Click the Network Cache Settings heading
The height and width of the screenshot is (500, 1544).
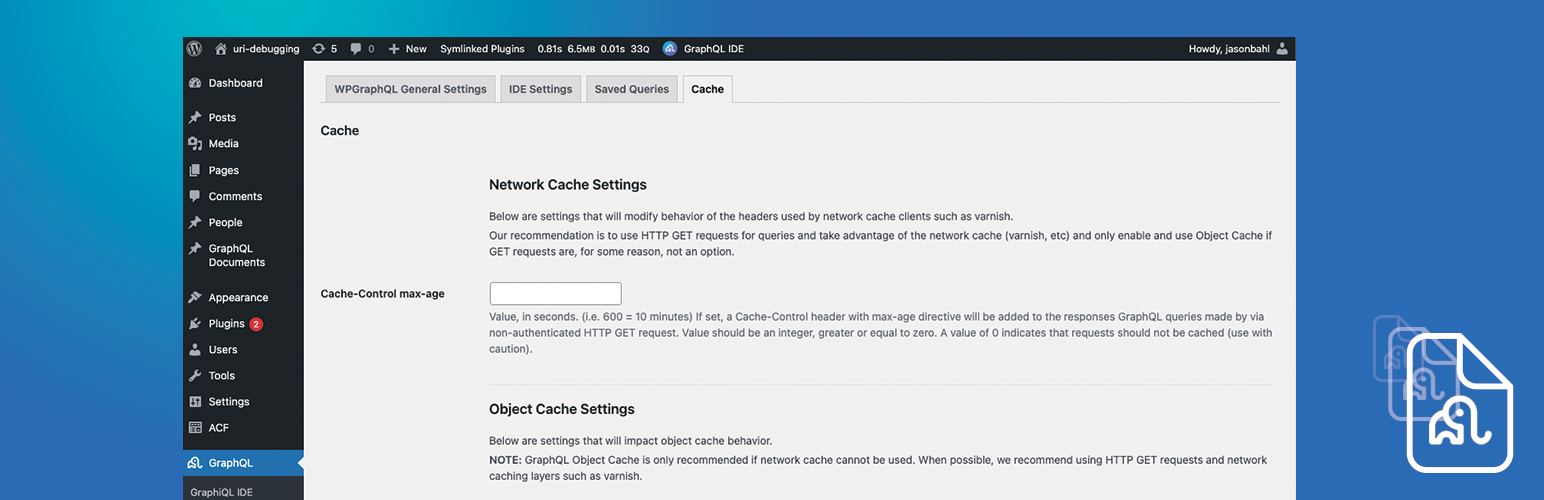(x=568, y=184)
